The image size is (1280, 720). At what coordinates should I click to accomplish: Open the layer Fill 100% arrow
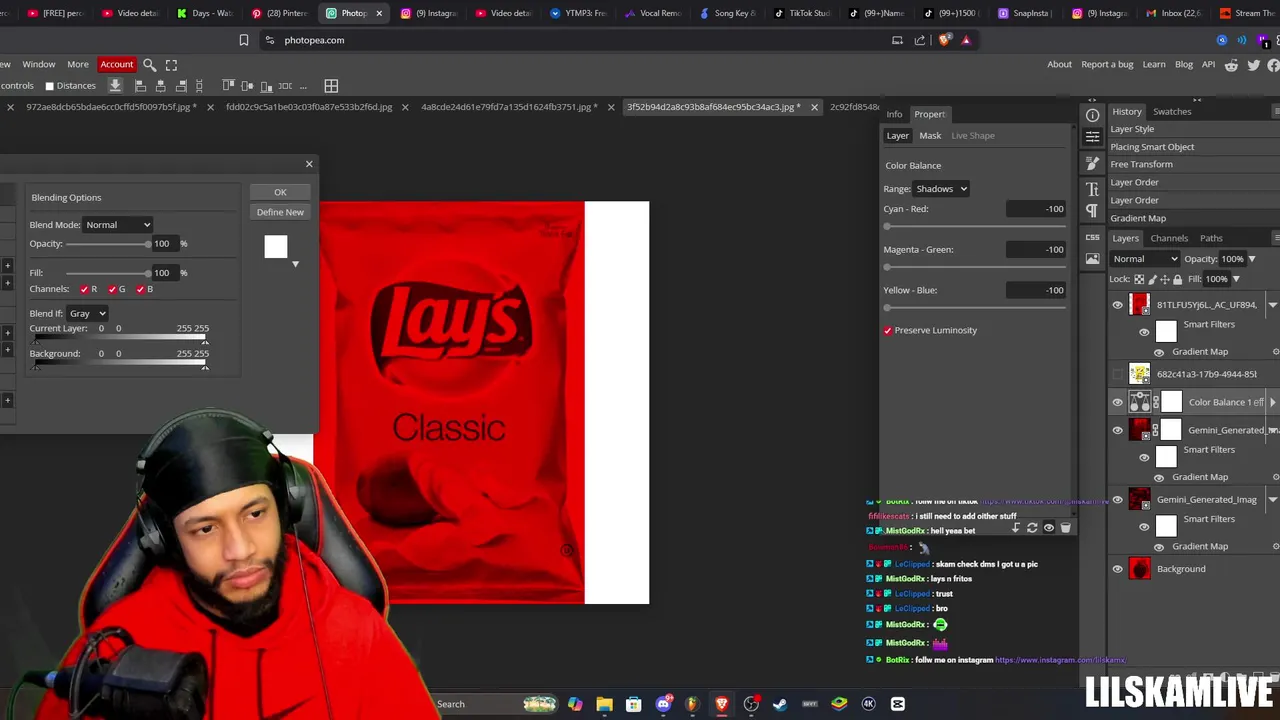click(x=1236, y=279)
